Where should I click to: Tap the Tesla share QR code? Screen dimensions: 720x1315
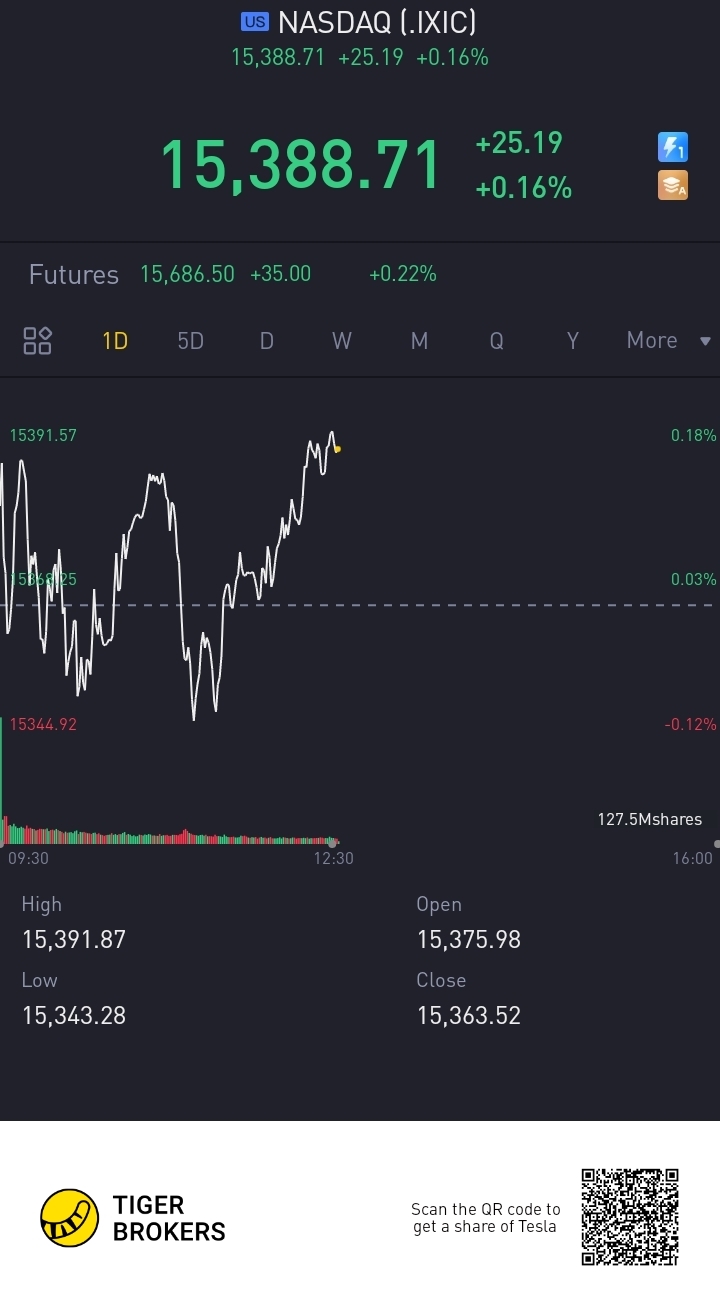(x=630, y=1217)
